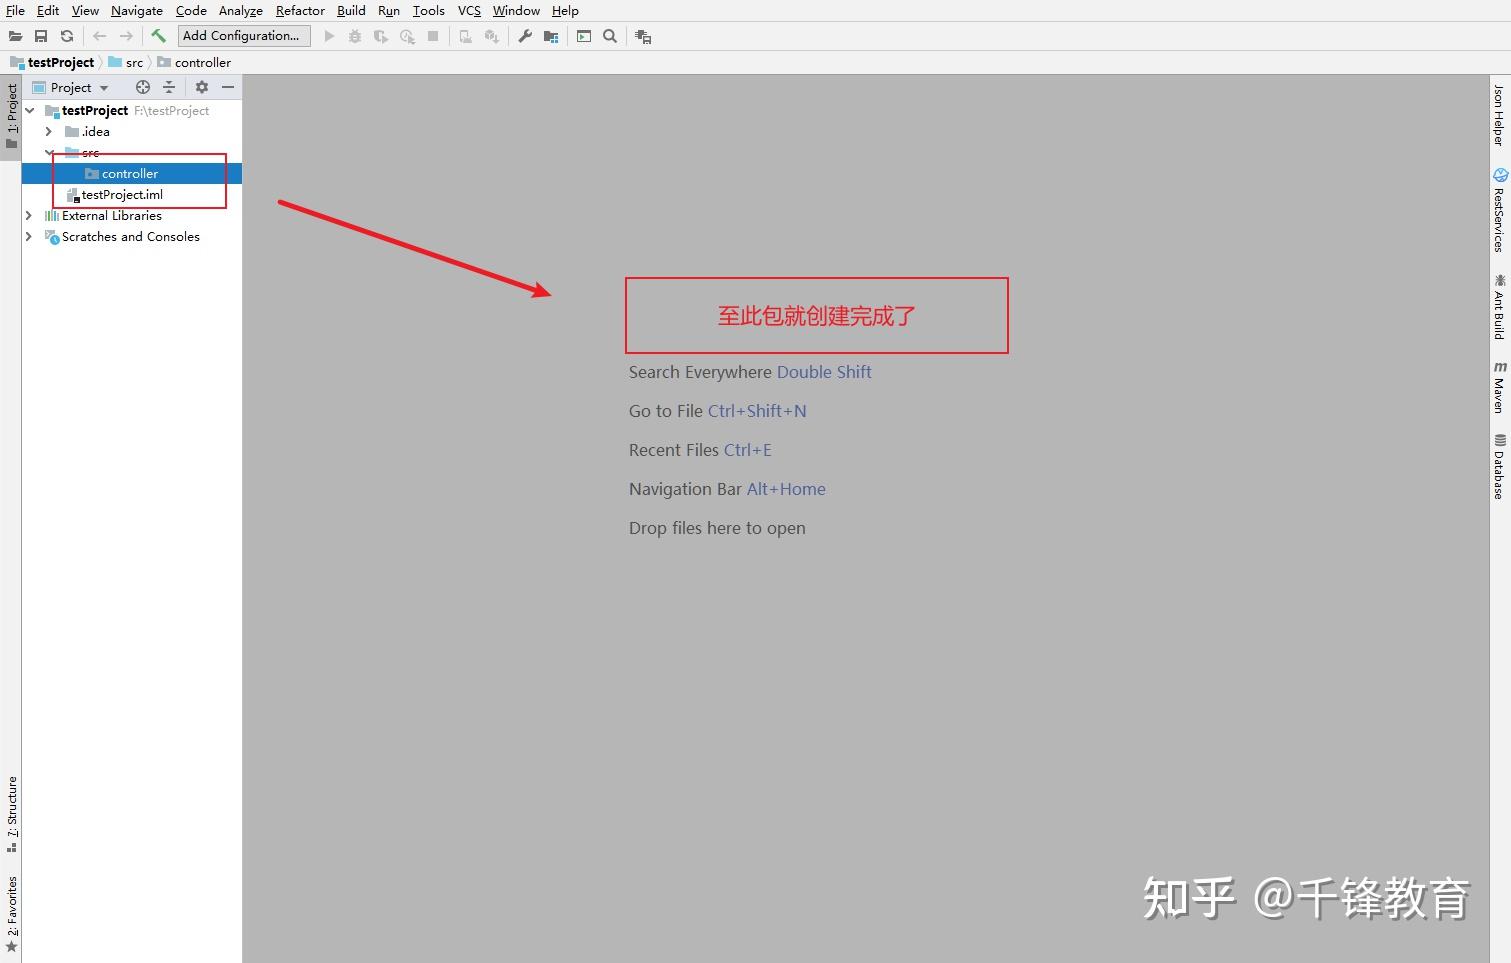Open Project Structure dialog icon
This screenshot has height=963, width=1511.
coord(550,36)
